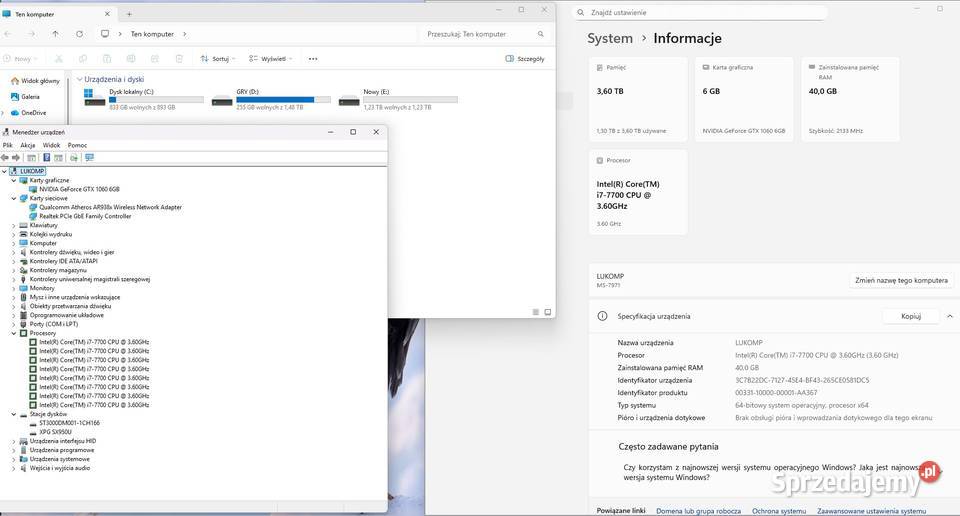Select the NVIDIA GeForce GTX 1060 6GB device
The height and width of the screenshot is (516, 960).
(x=79, y=189)
